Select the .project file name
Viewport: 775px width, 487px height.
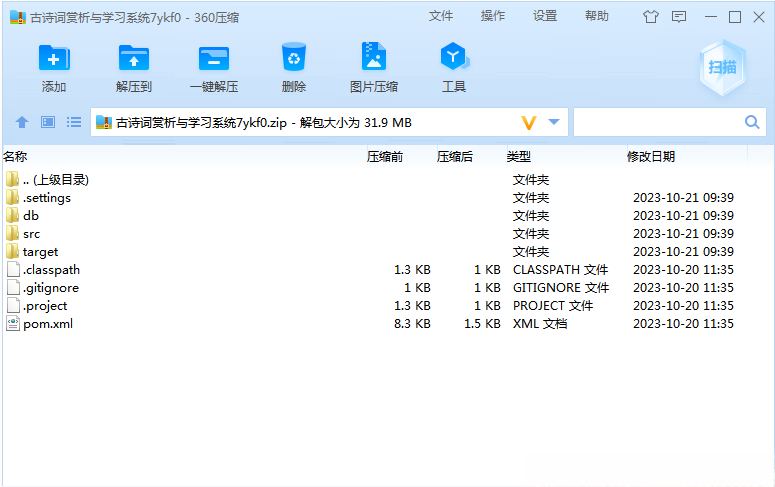click(45, 306)
